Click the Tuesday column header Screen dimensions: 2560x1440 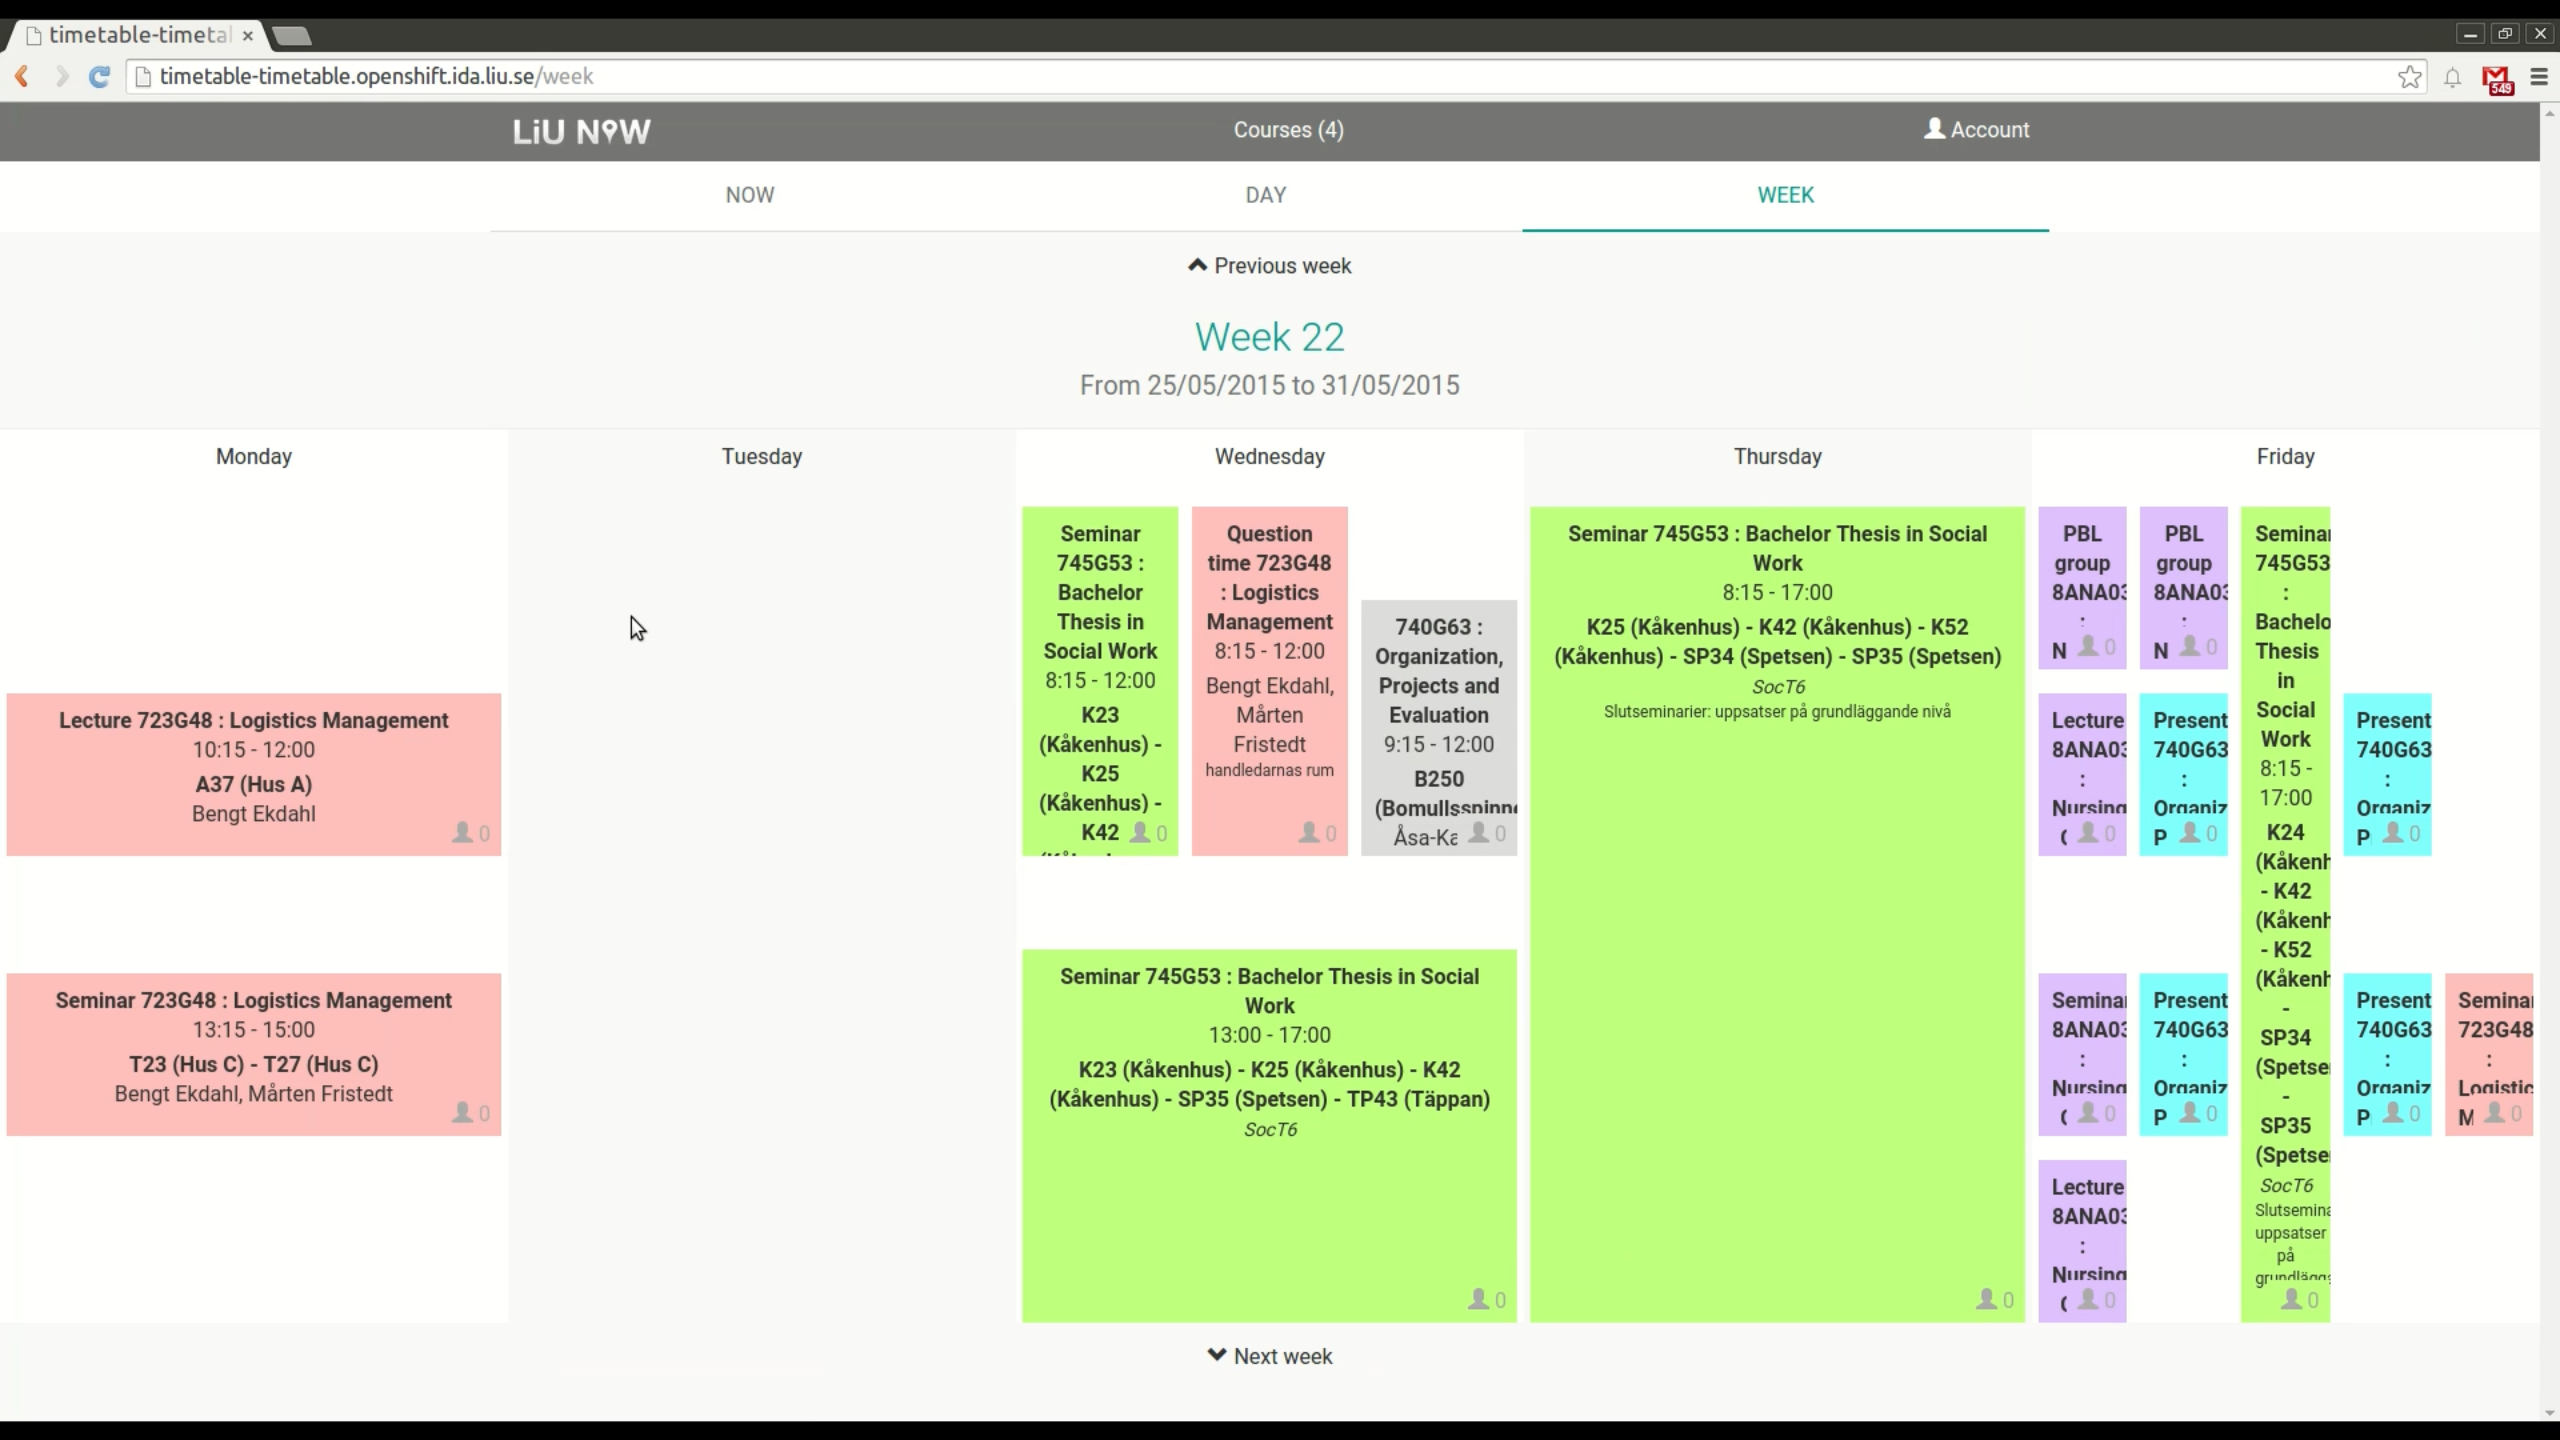click(x=762, y=456)
